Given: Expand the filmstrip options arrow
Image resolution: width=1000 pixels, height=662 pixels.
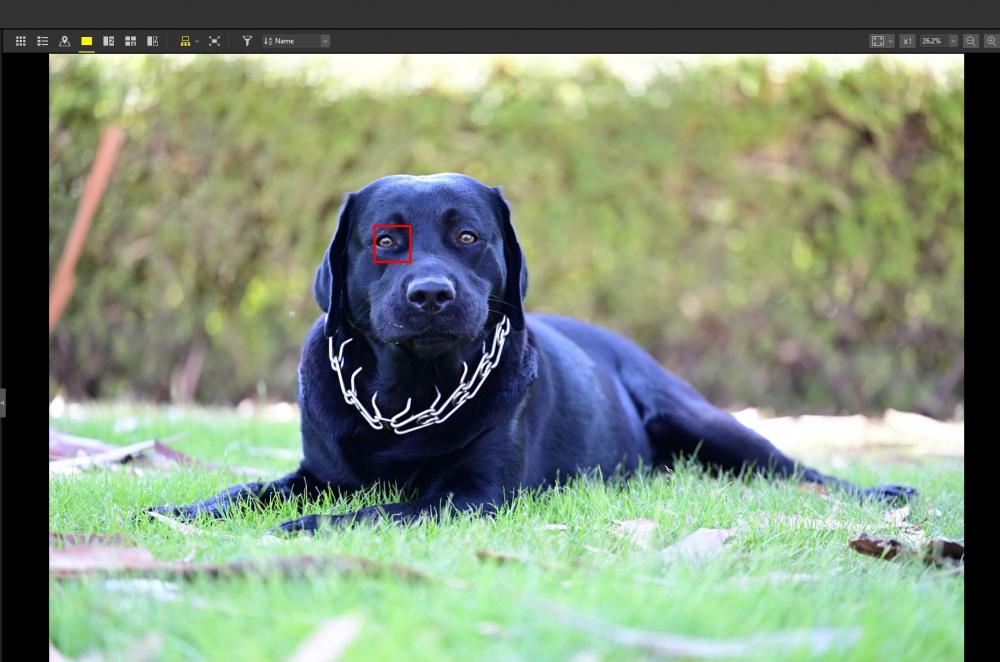Looking at the screenshot, I should pos(197,41).
